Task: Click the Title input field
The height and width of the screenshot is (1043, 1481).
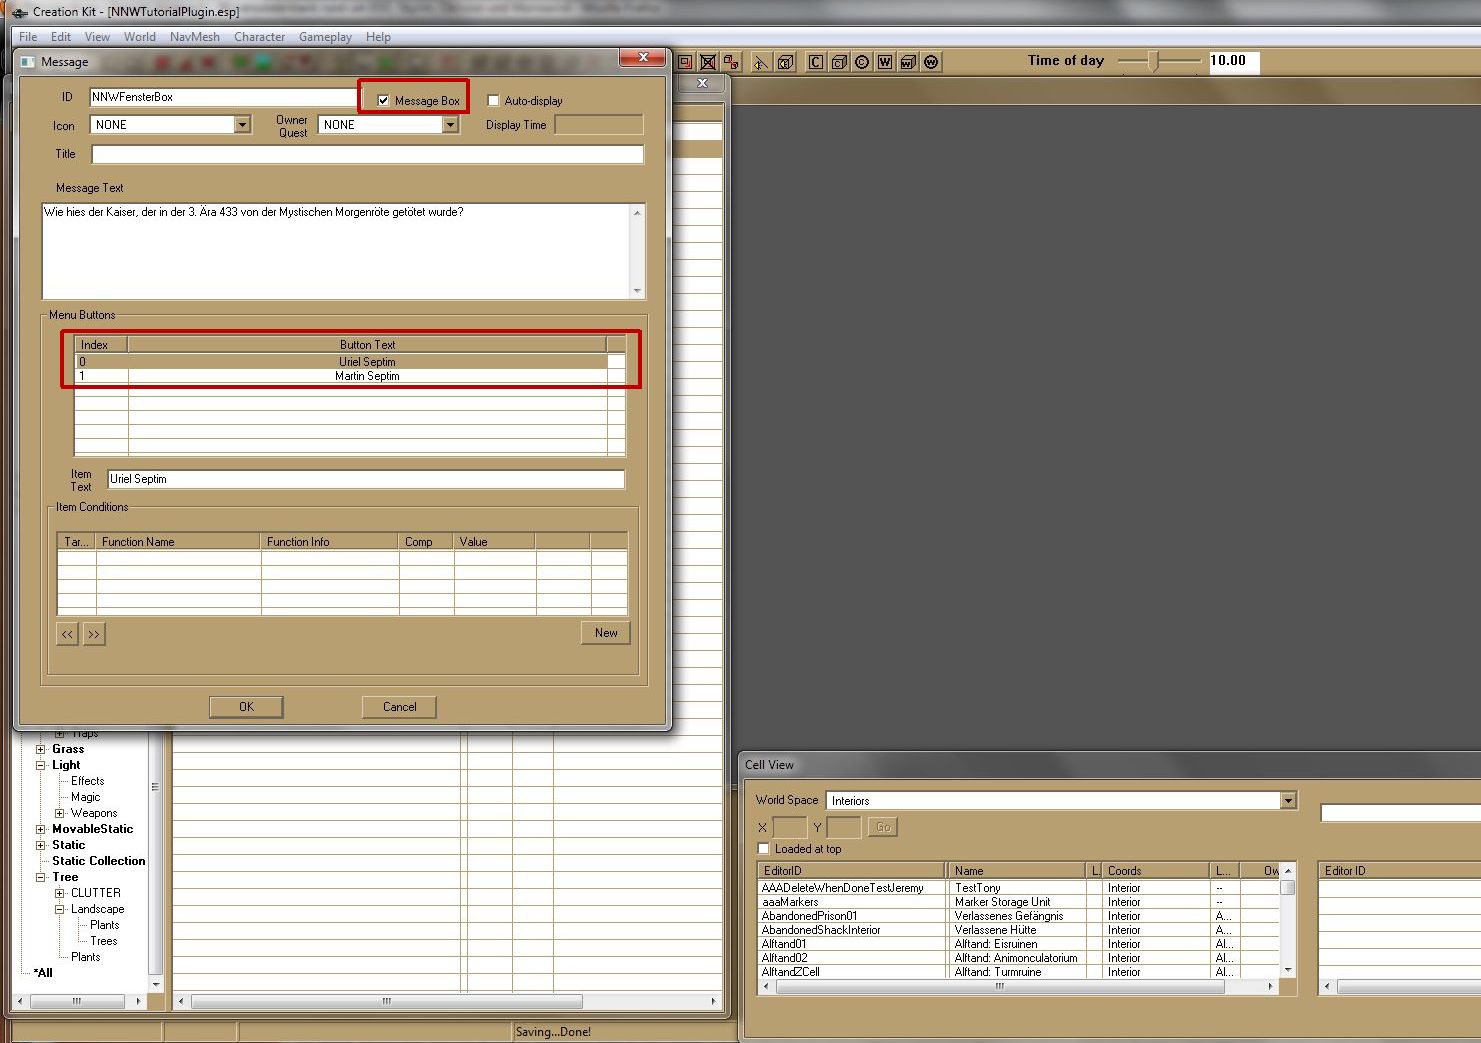Action: 367,154
